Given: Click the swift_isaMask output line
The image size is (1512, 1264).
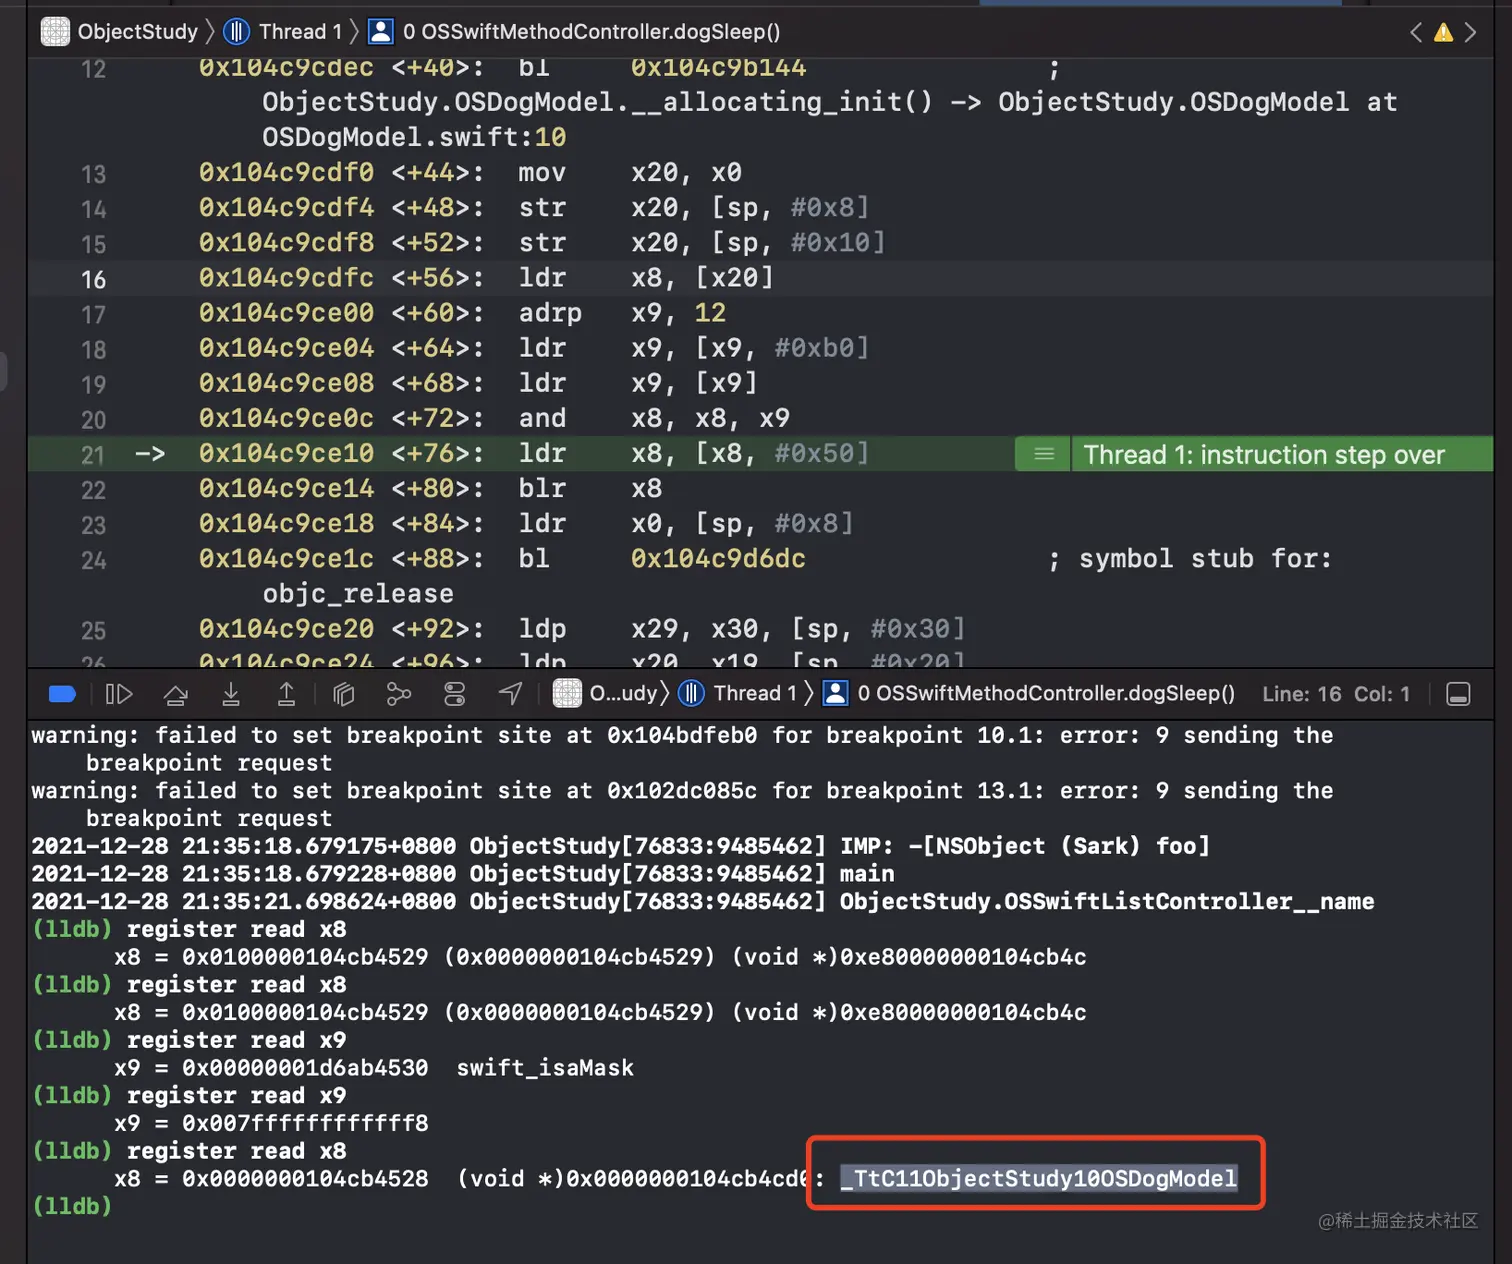Looking at the screenshot, I should point(374,1068).
